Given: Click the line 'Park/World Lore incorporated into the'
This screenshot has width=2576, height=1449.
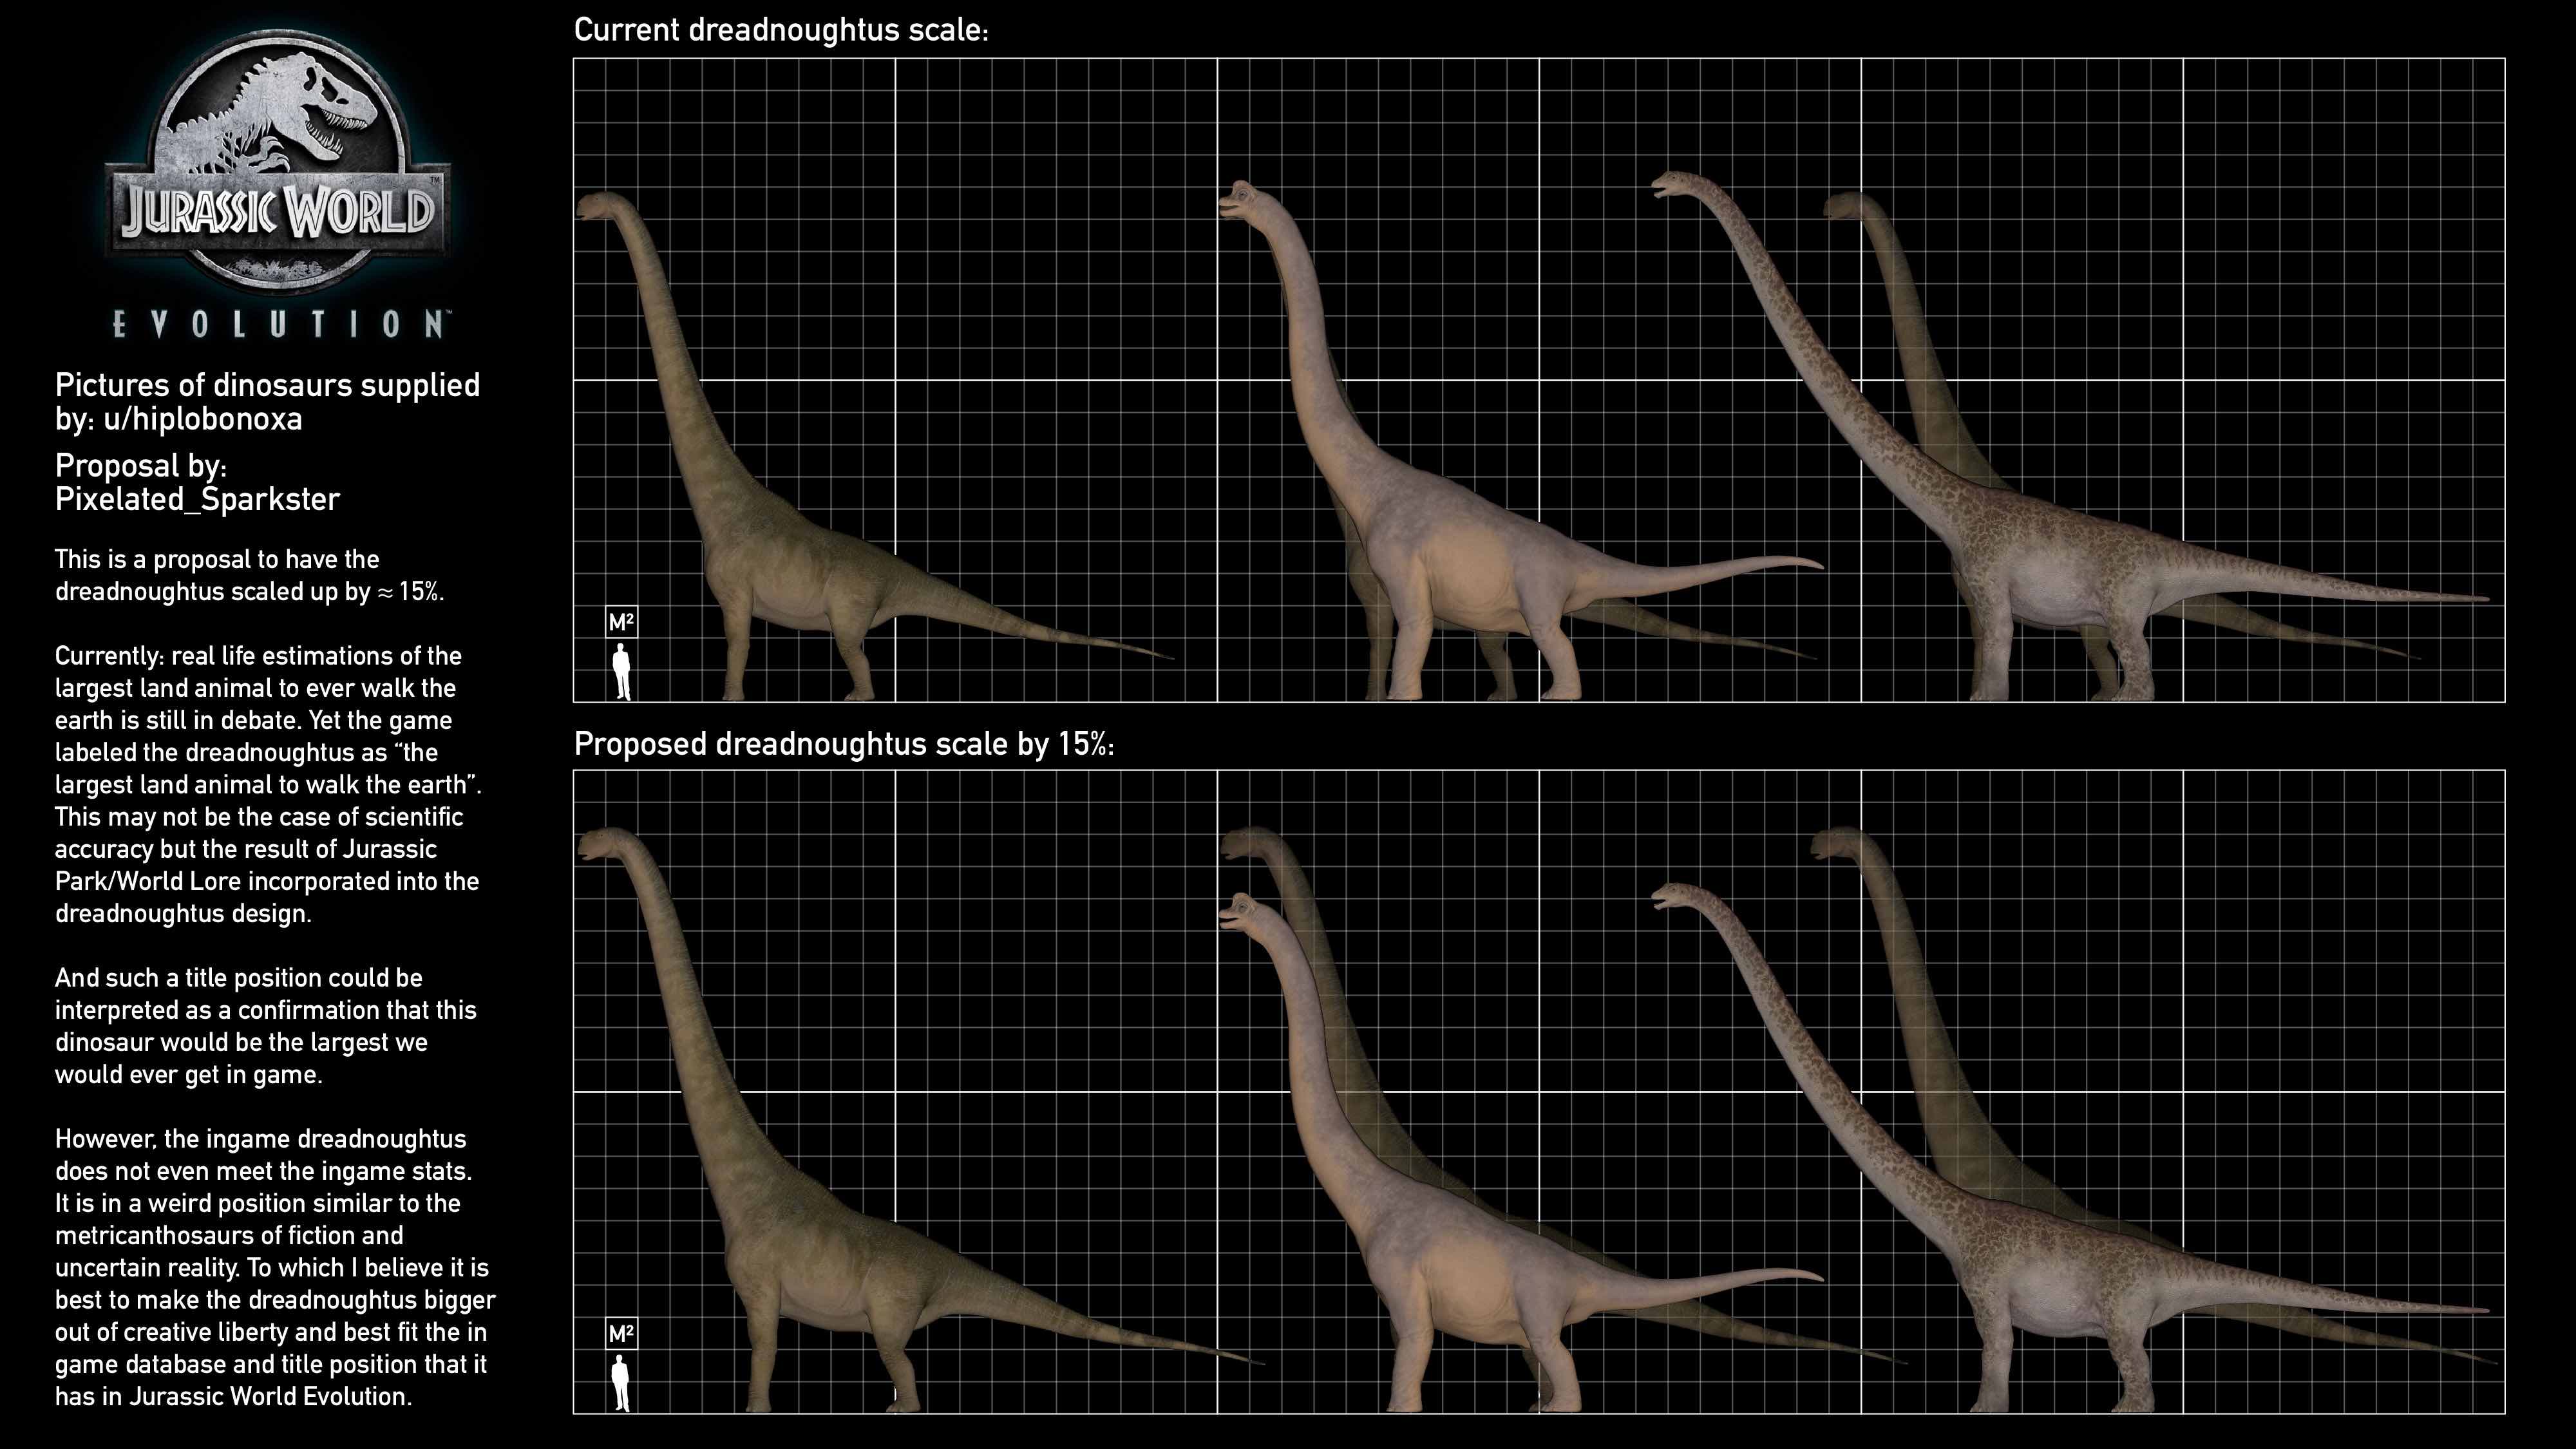Looking at the screenshot, I should (267, 882).
